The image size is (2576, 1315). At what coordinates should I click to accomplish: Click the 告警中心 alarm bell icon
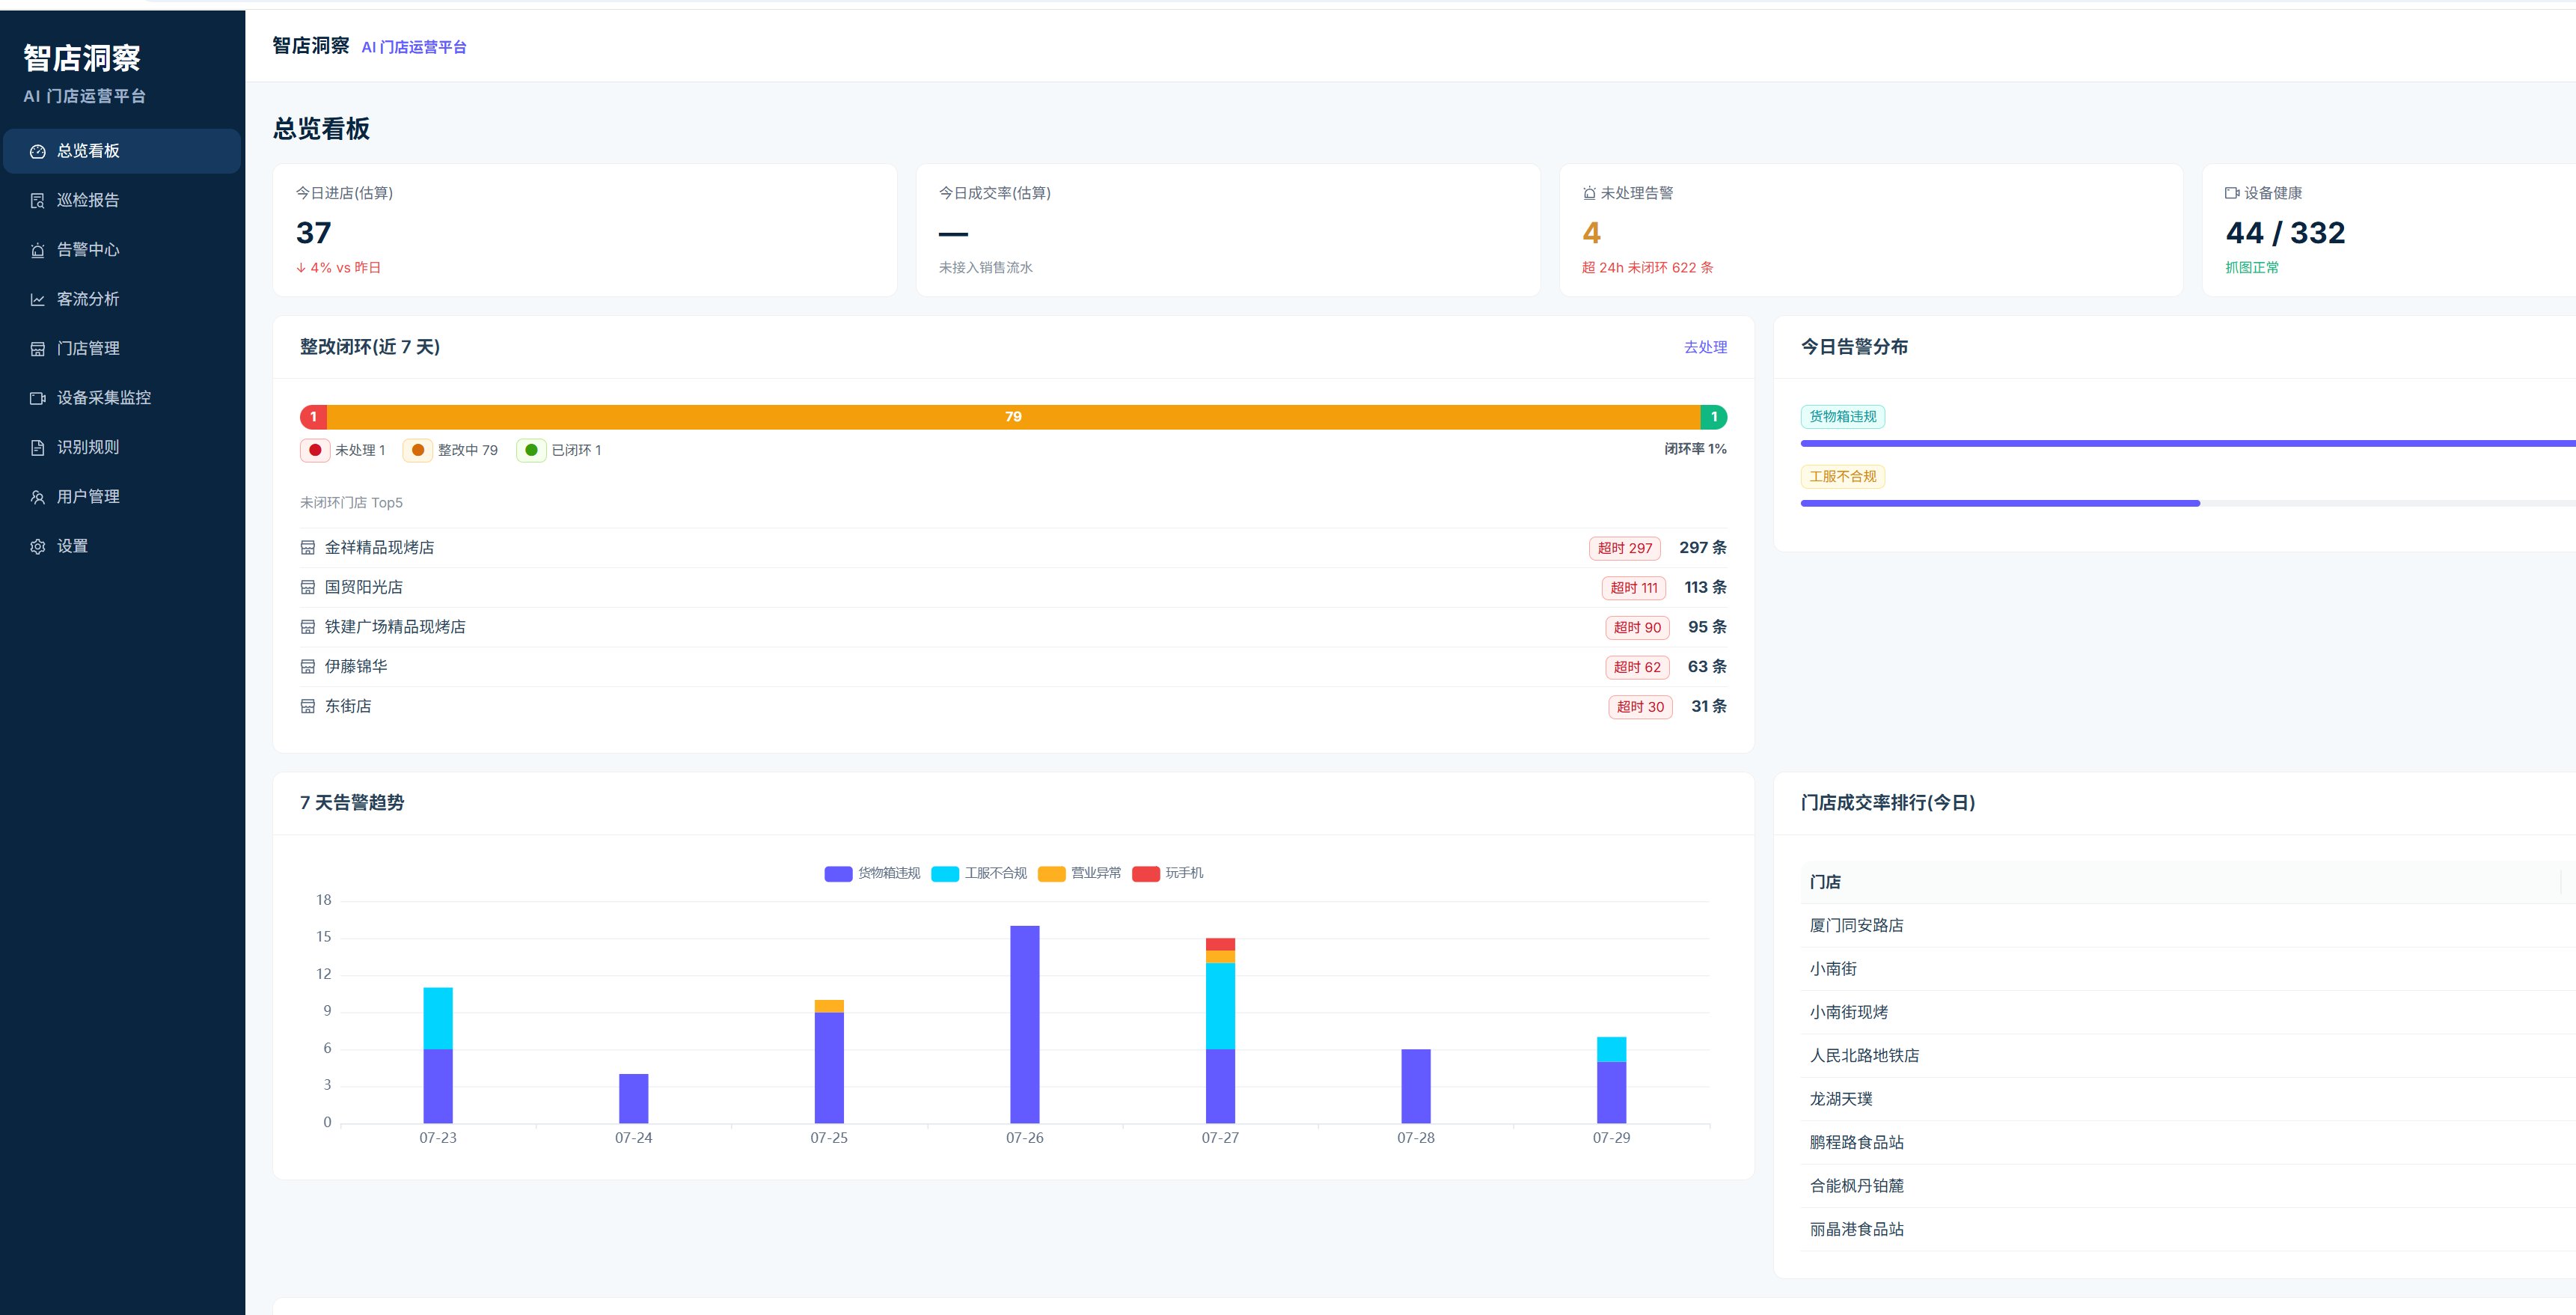(38, 250)
